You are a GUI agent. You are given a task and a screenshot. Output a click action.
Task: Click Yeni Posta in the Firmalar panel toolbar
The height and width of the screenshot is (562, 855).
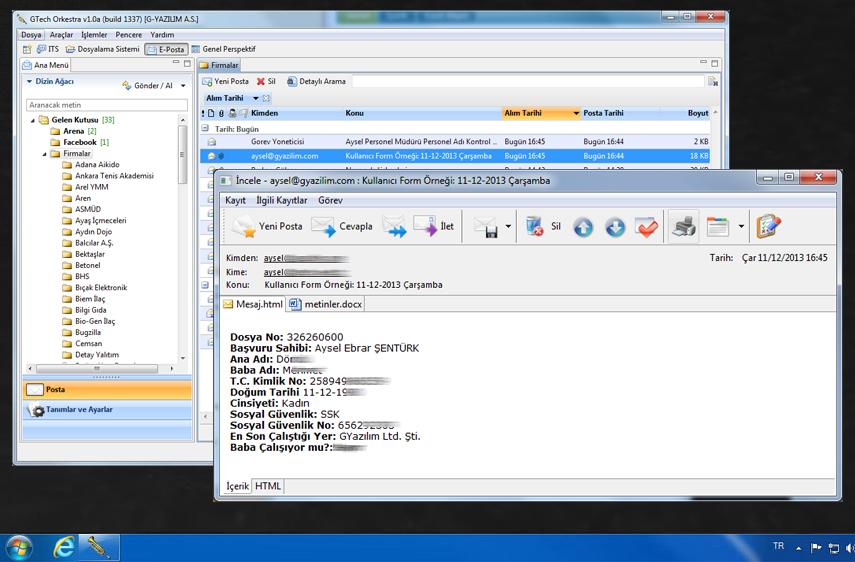coord(226,81)
